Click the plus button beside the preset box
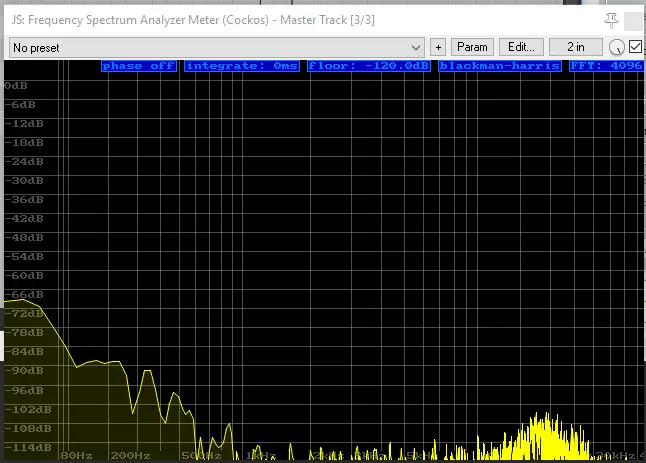The image size is (646, 463). (438, 47)
